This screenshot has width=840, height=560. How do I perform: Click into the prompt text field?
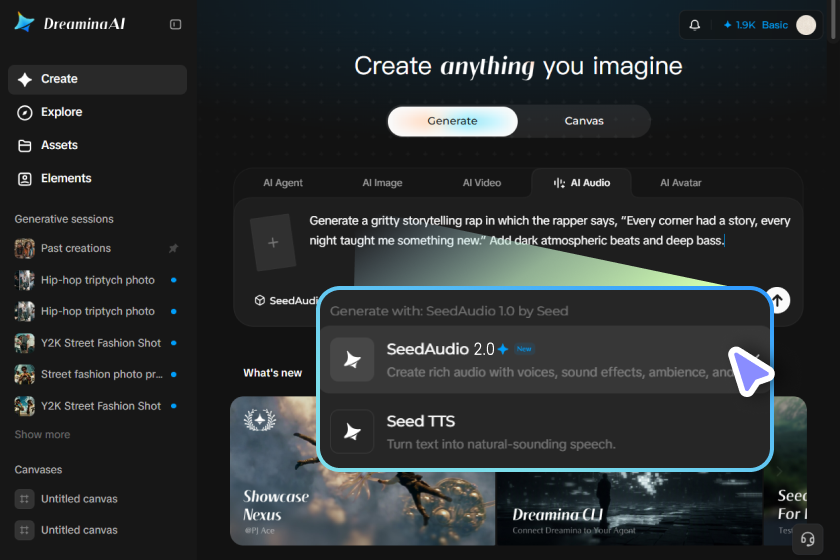(550, 230)
